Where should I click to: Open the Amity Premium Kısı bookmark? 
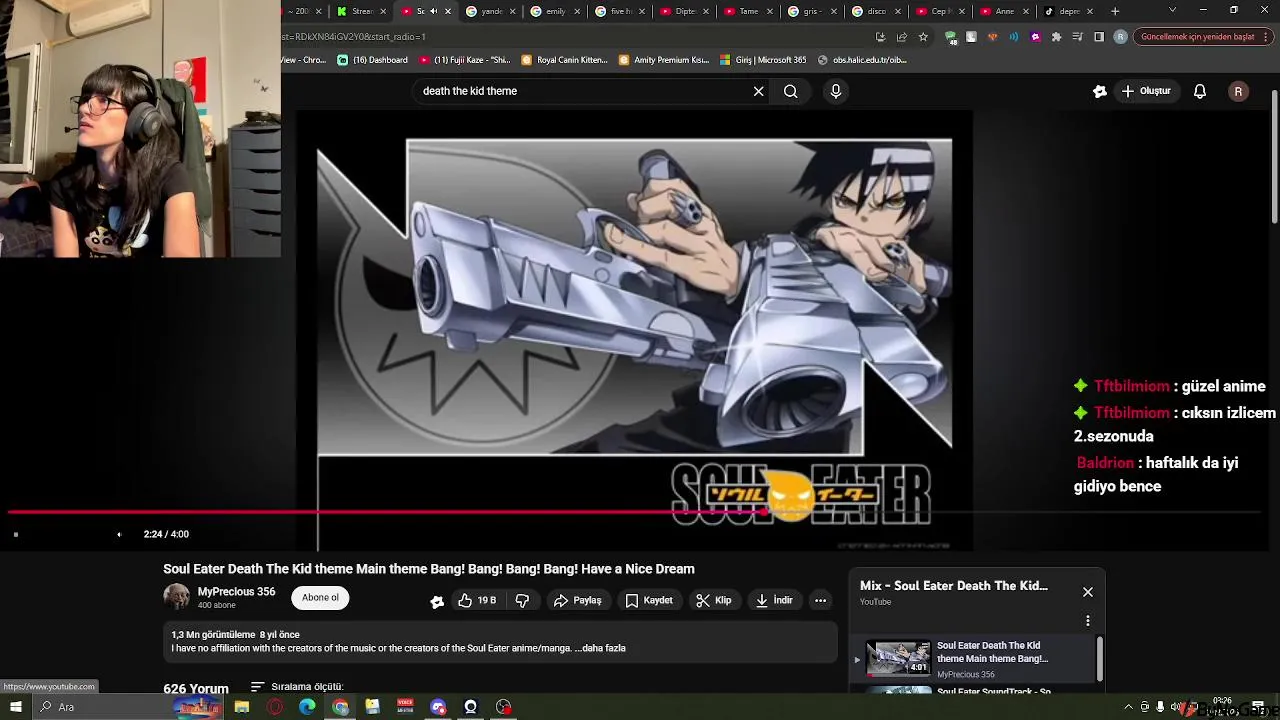point(663,60)
